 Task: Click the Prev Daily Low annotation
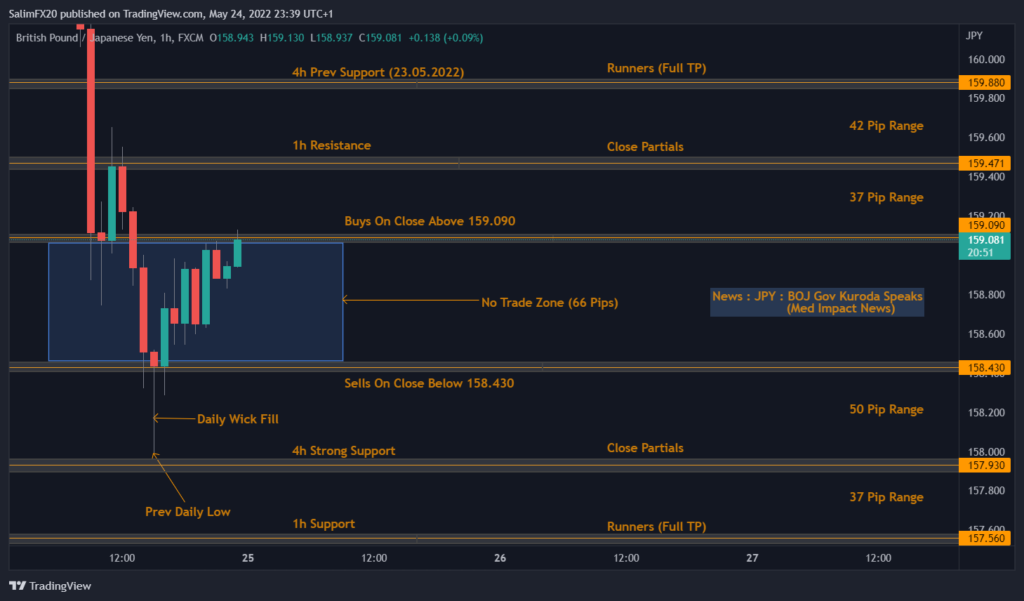tap(187, 511)
